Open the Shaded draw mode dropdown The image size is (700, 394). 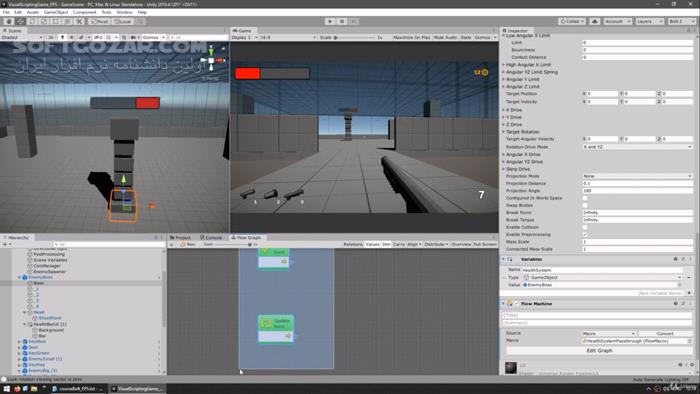[x=22, y=37]
